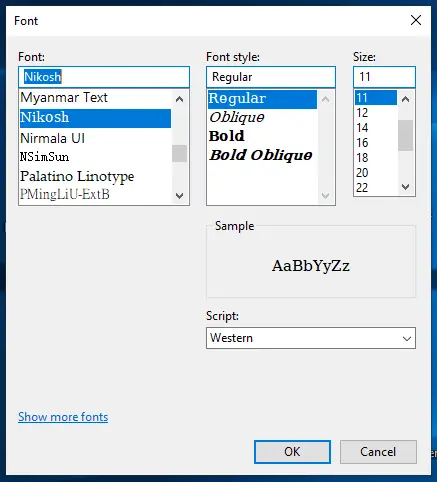437x482 pixels.
Task: Click the size list scroll down arrow
Action: pyautogui.click(x=405, y=187)
